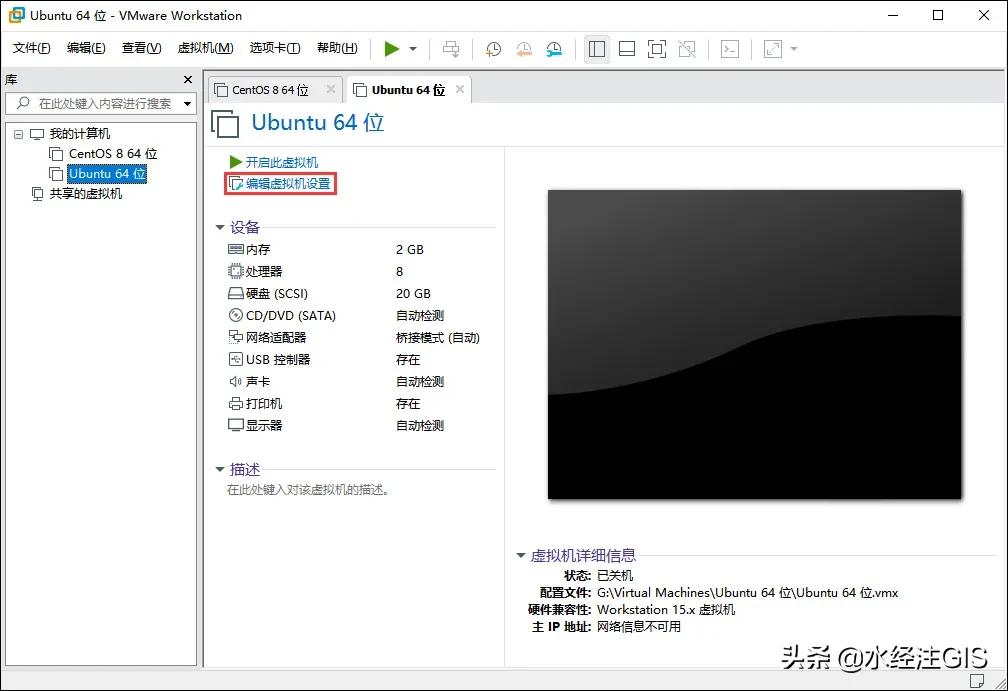The height and width of the screenshot is (691, 1008).
Task: Toggle the library panel toolbar icon
Action: tap(597, 48)
